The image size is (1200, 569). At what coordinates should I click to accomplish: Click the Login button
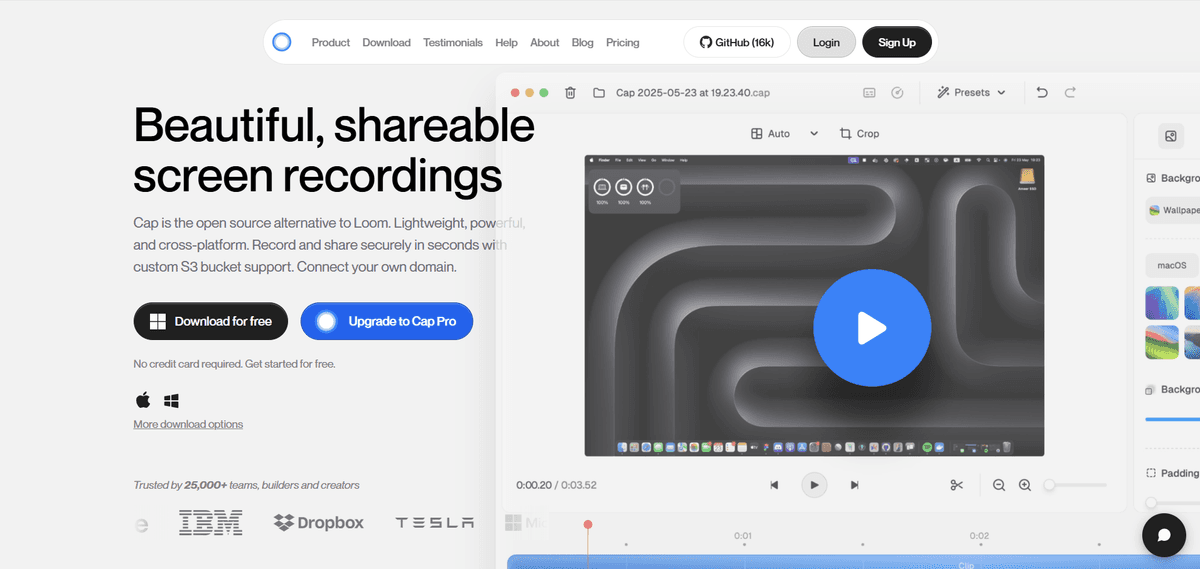(826, 42)
